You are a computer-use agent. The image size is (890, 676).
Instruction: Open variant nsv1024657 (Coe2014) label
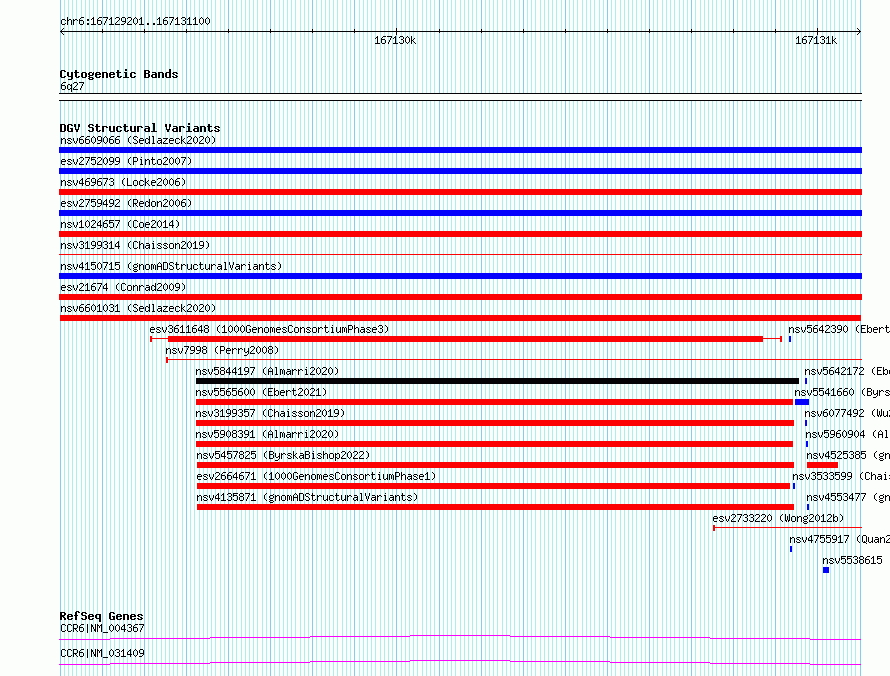pos(120,224)
